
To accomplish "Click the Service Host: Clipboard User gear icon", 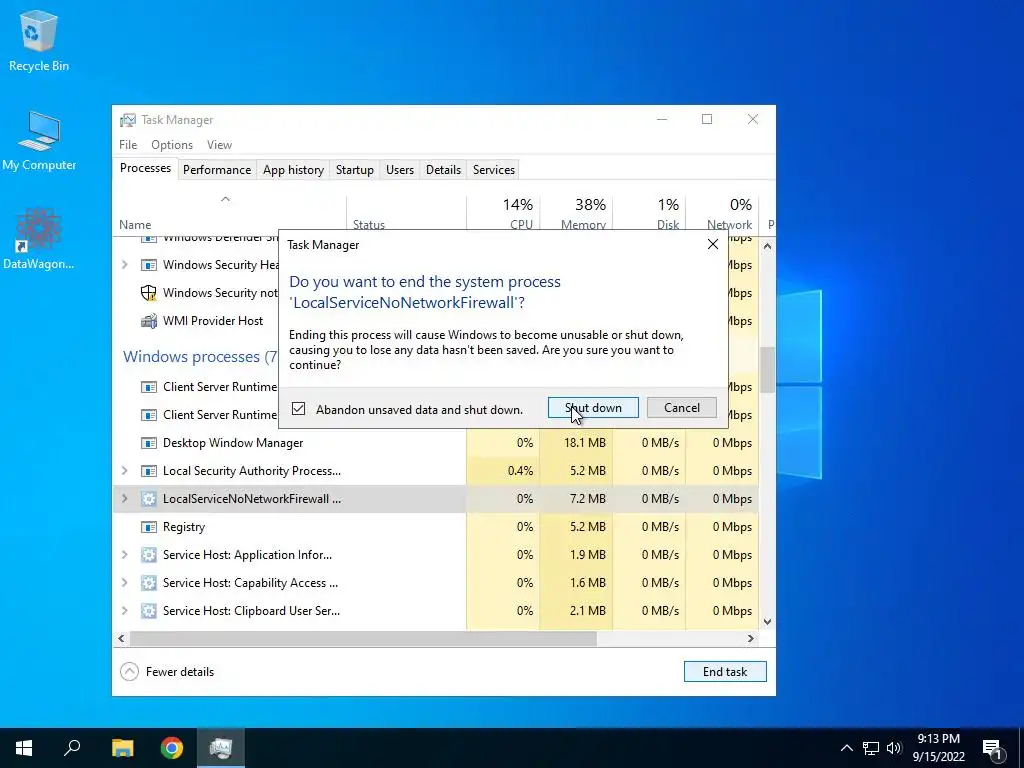I will pyautogui.click(x=149, y=611).
